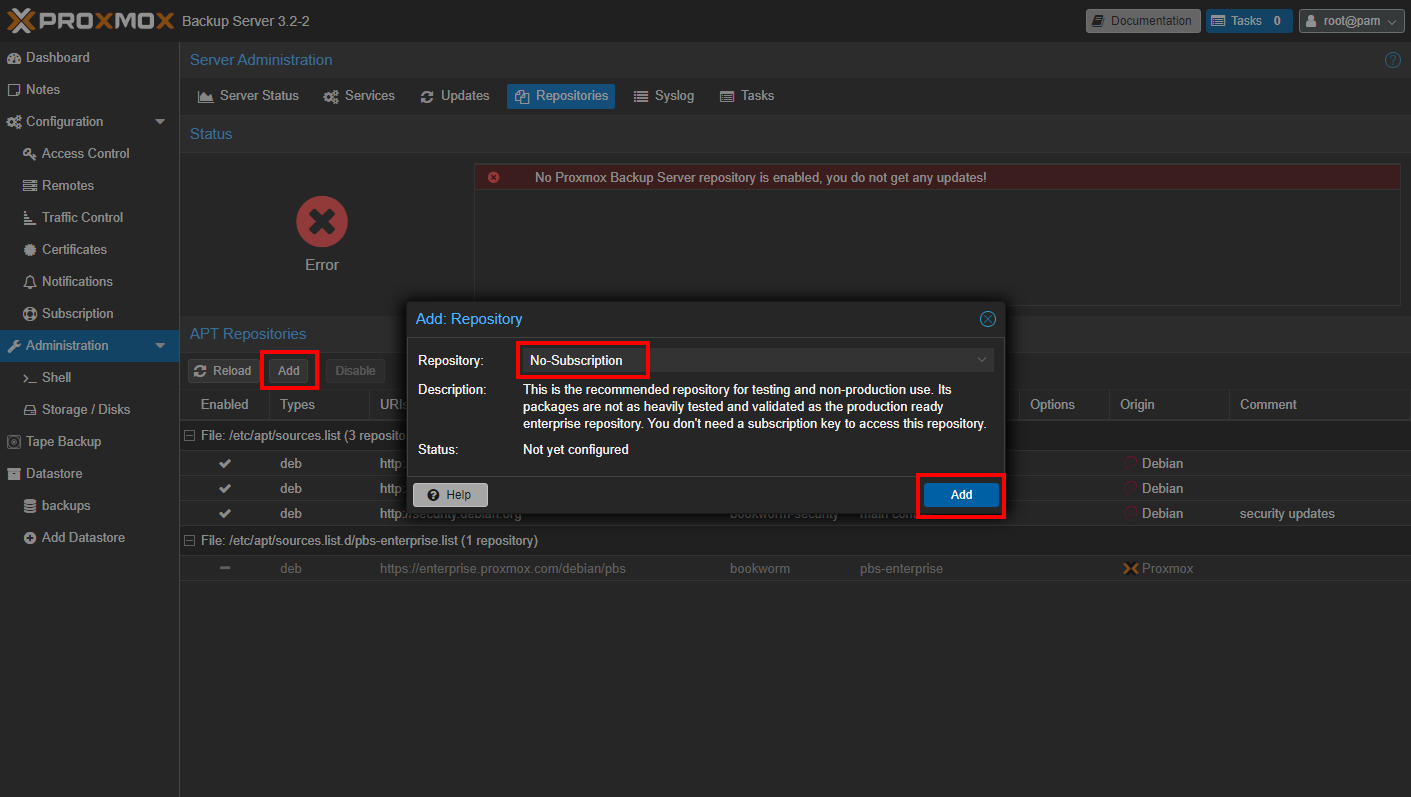
Task: Select the Repositories tab
Action: 561,96
